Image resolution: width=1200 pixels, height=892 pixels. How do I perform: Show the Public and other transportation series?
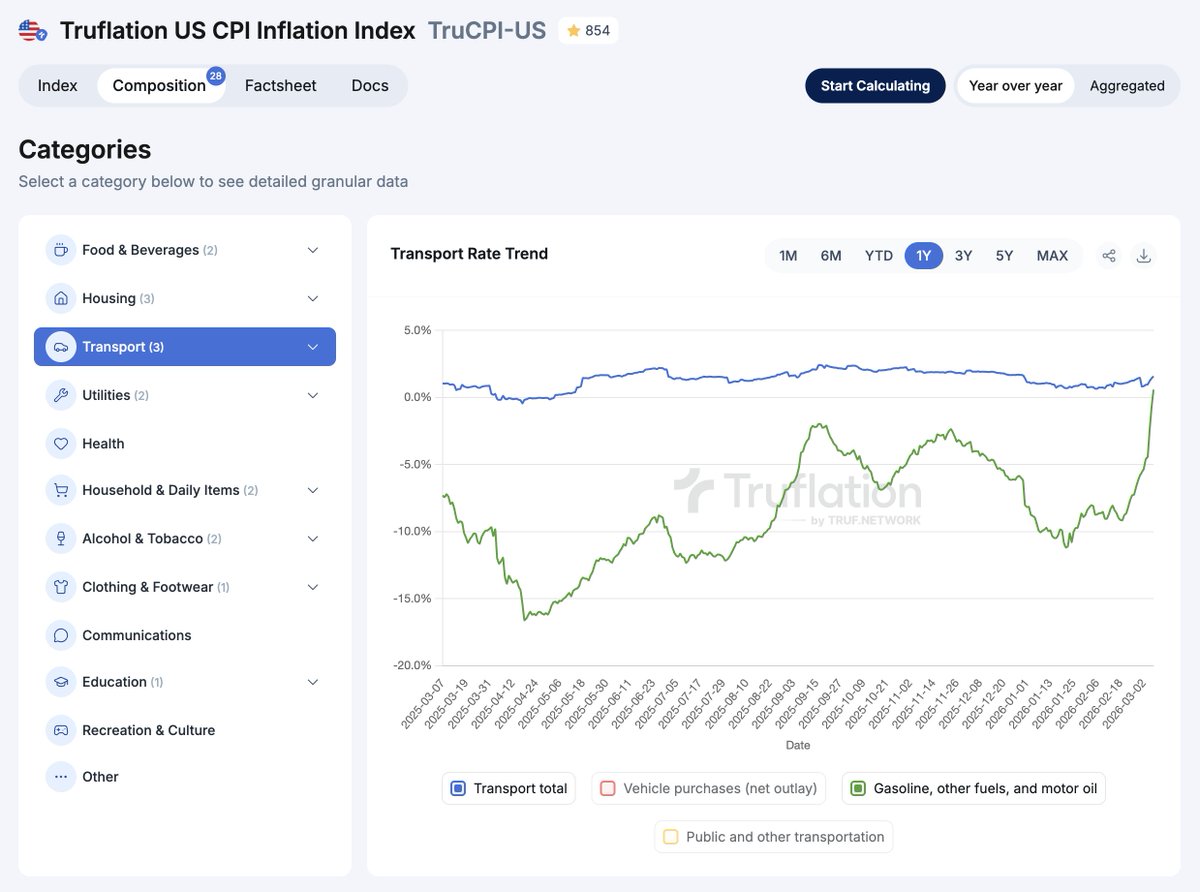(773, 836)
